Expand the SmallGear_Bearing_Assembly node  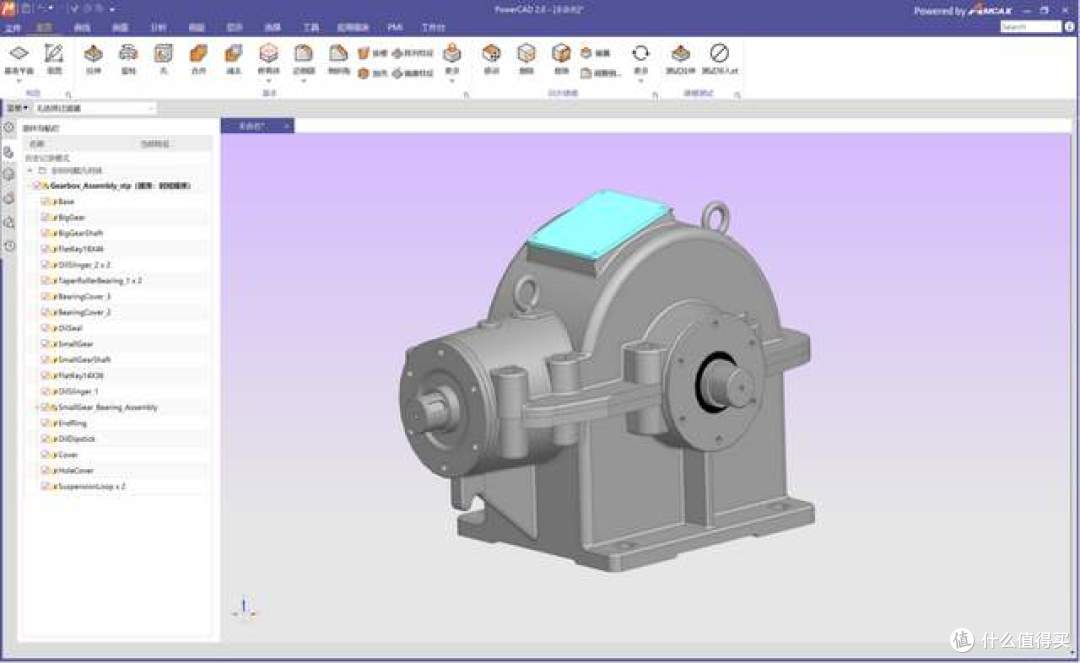[x=37, y=408]
